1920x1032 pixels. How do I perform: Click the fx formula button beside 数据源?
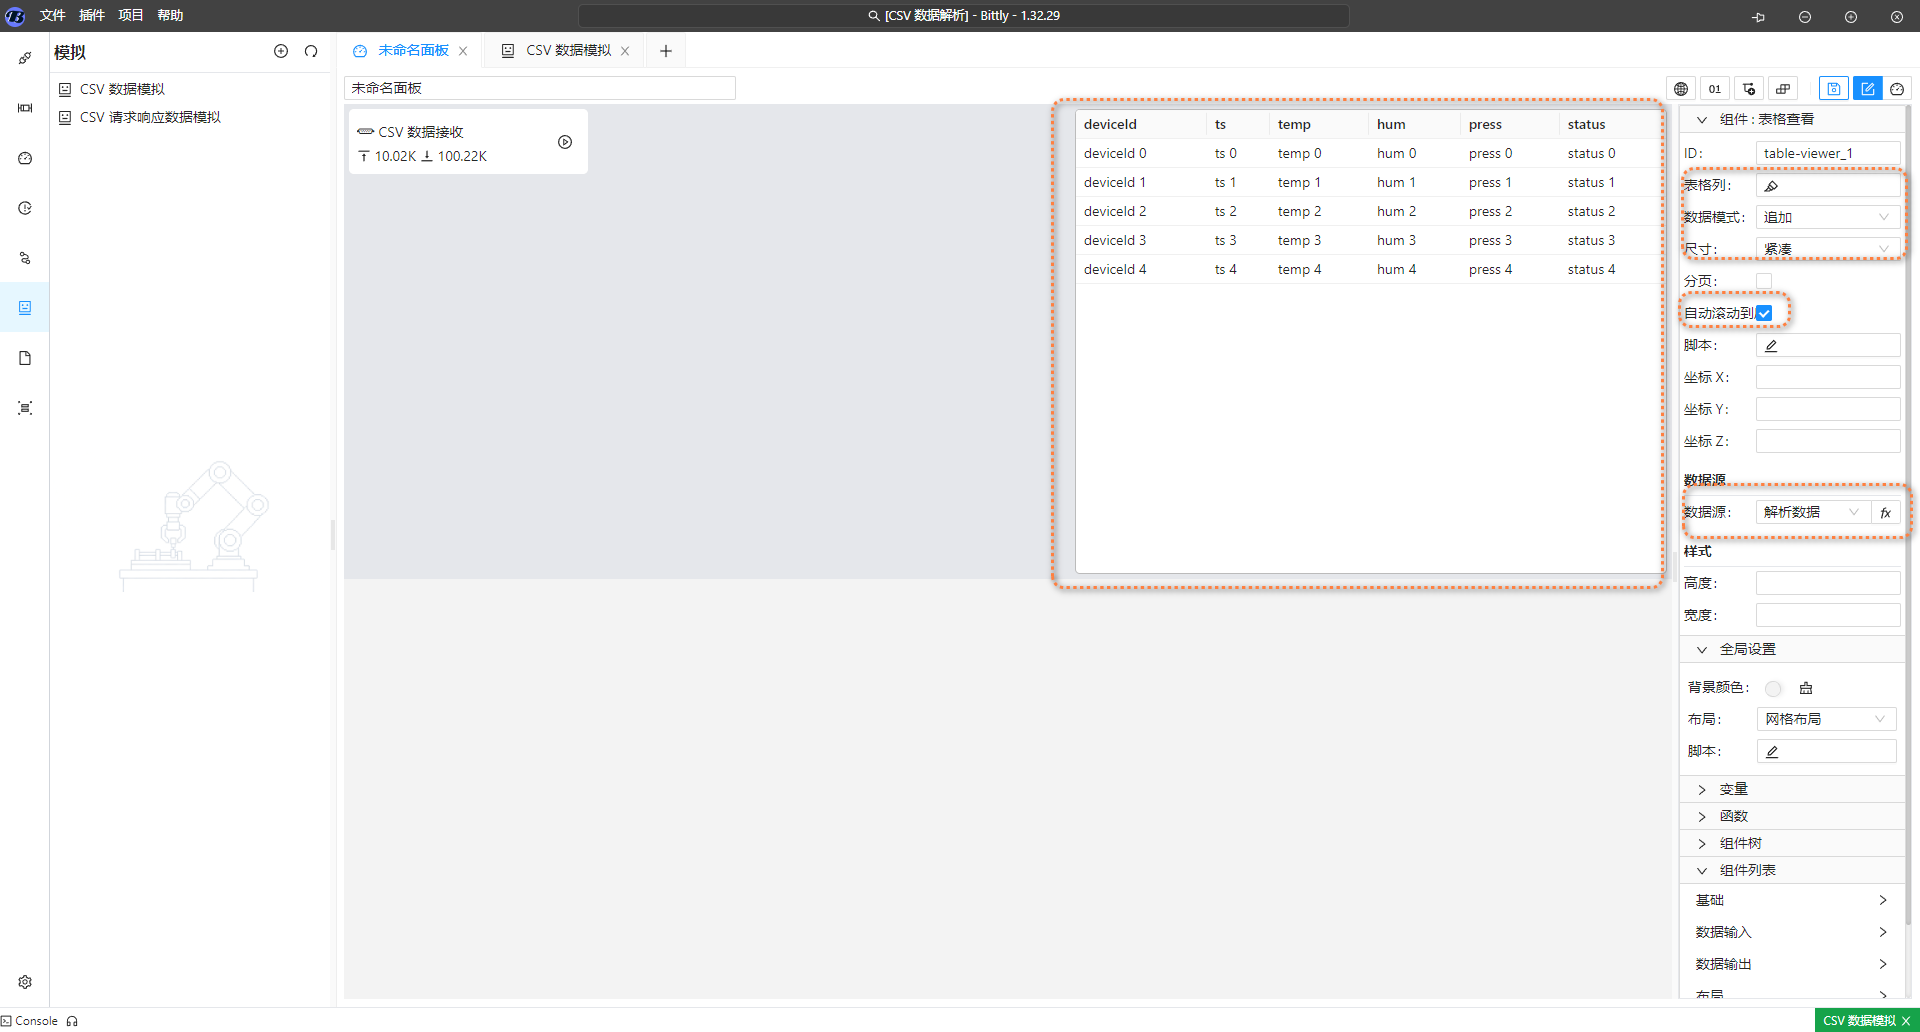click(x=1885, y=513)
